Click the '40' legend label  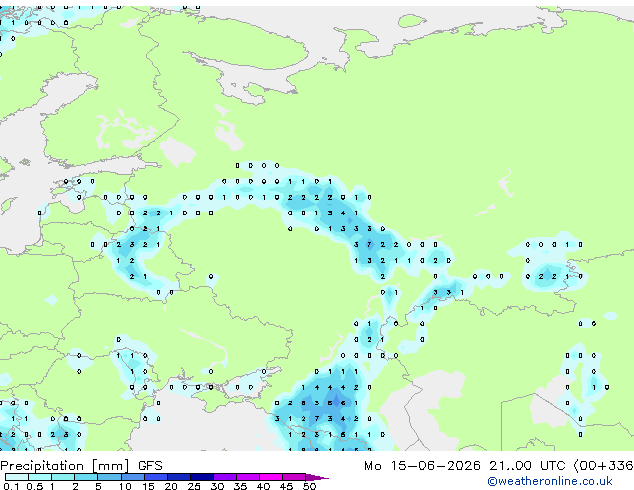263,486
